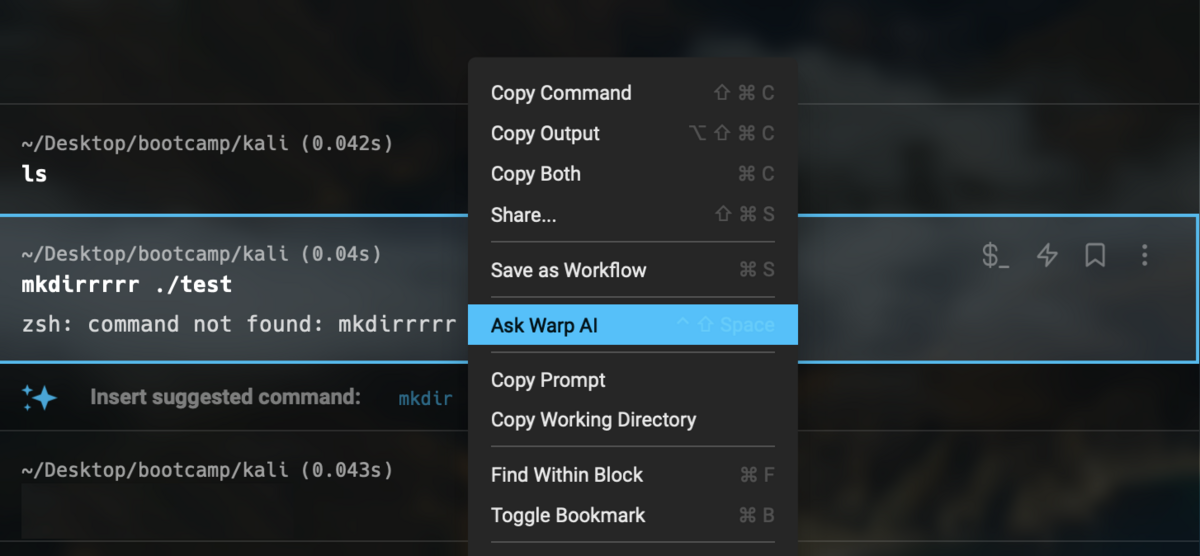Pick Copy Both in the context menu
This screenshot has width=1200, height=556.
click(633, 173)
